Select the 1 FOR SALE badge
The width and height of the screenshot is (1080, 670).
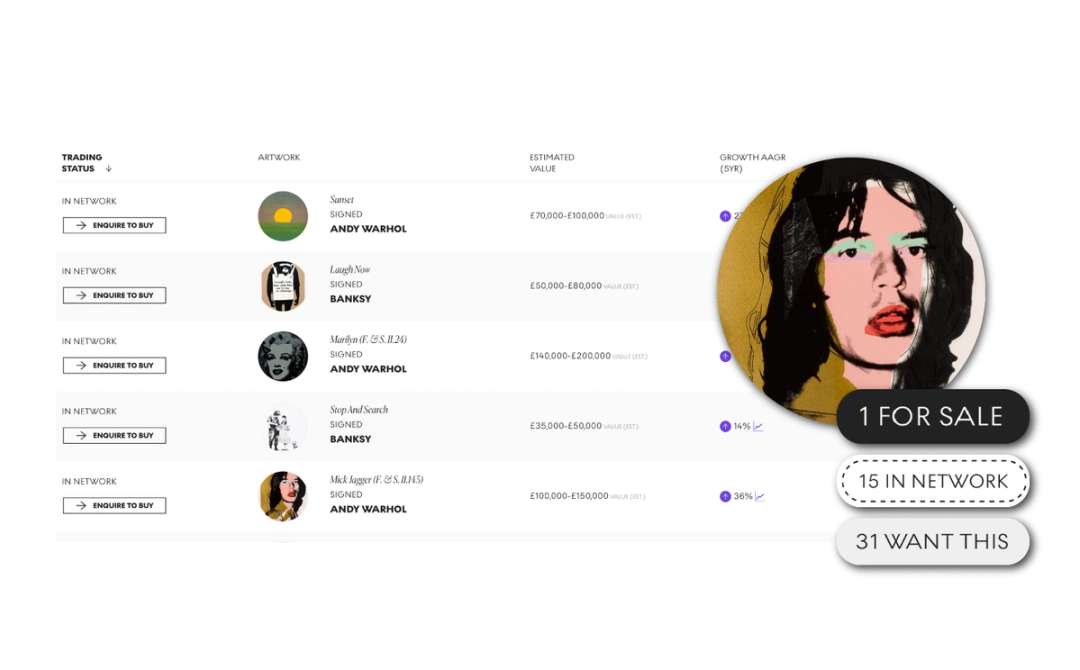[933, 417]
